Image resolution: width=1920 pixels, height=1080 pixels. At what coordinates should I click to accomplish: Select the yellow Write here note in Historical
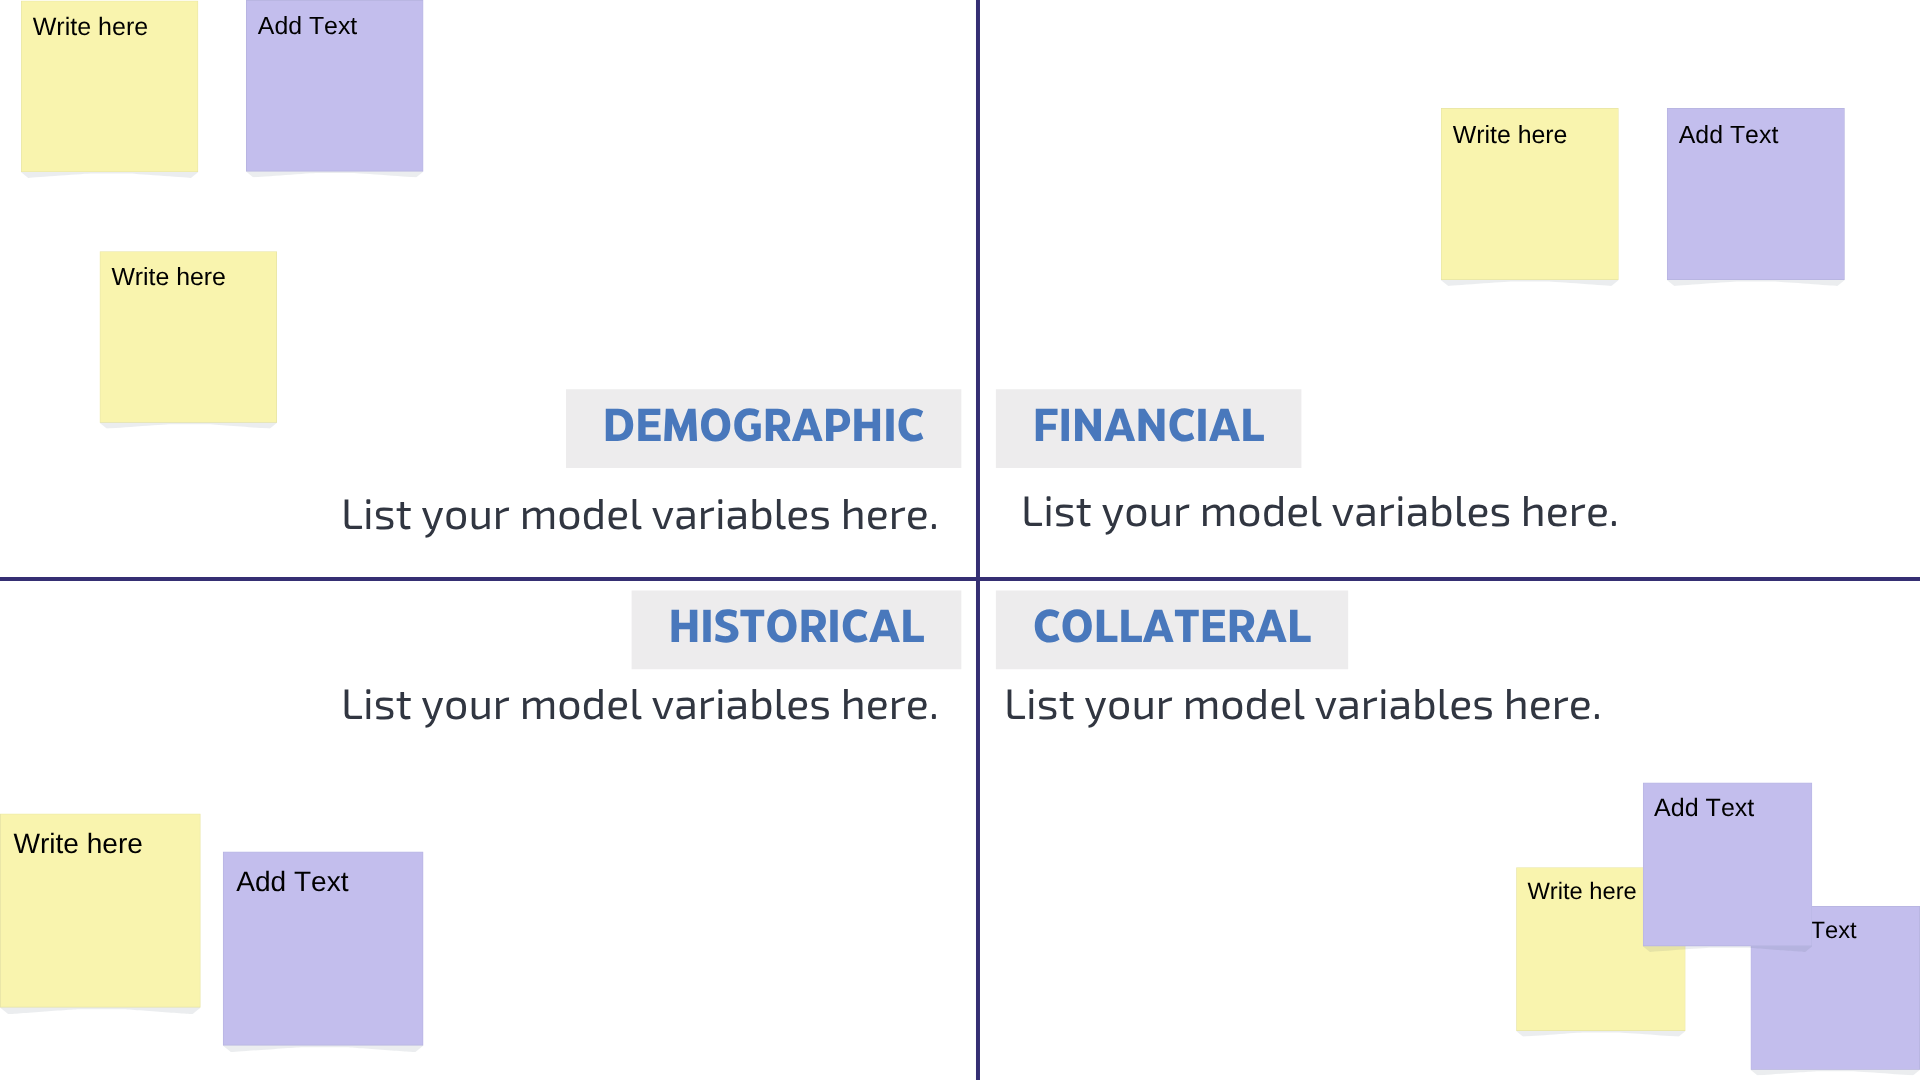100,911
